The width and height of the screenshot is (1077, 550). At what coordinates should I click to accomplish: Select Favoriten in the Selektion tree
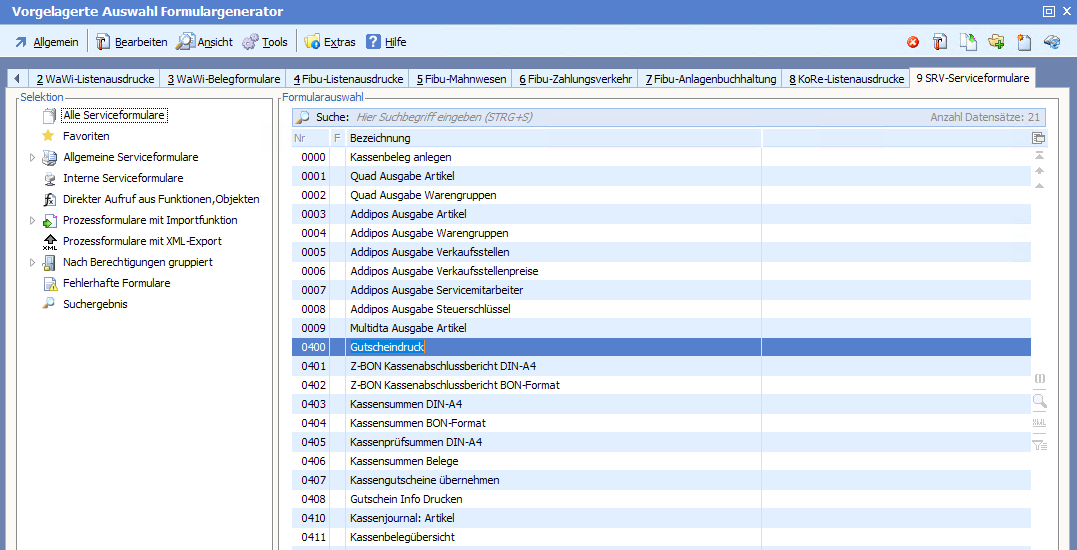pyautogui.click(x=86, y=136)
